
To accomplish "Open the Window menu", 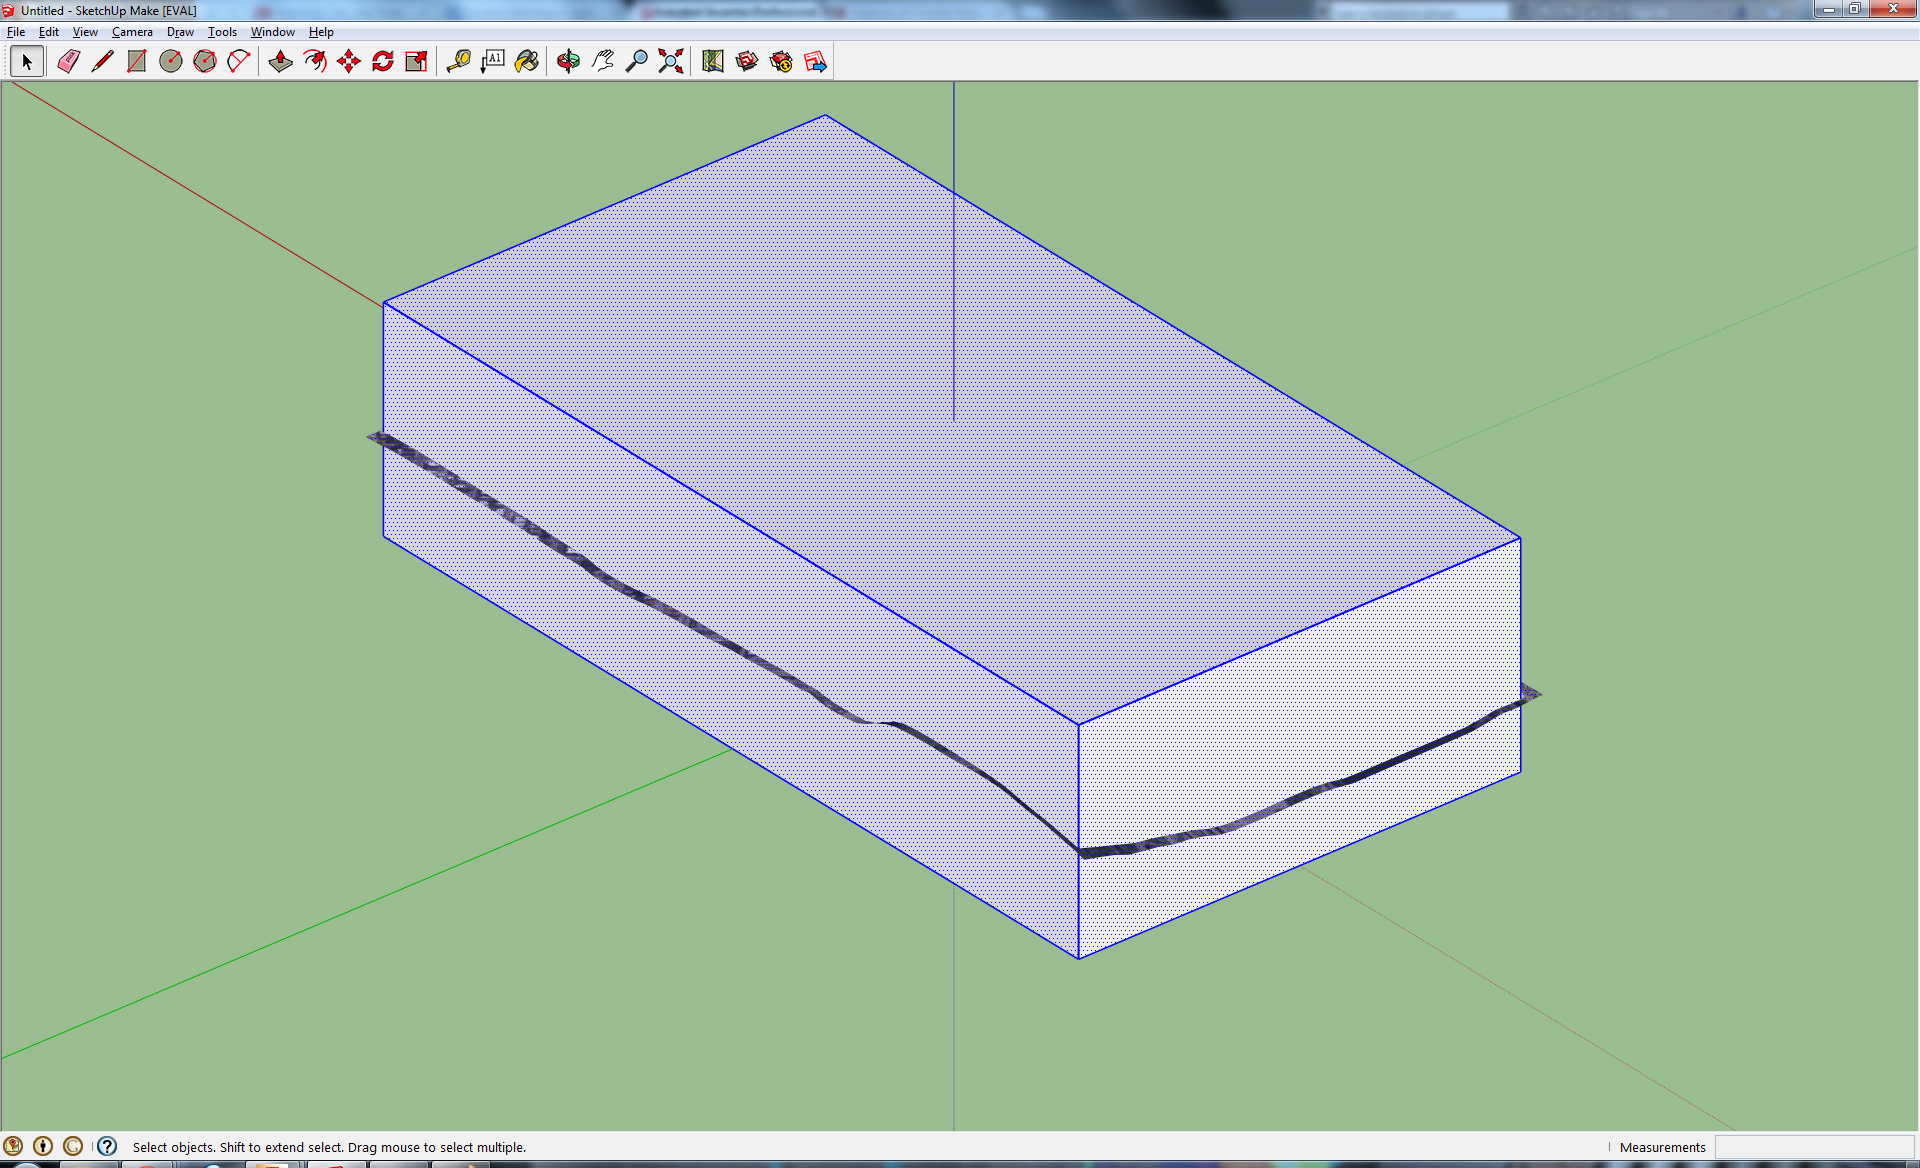I will 272,32.
